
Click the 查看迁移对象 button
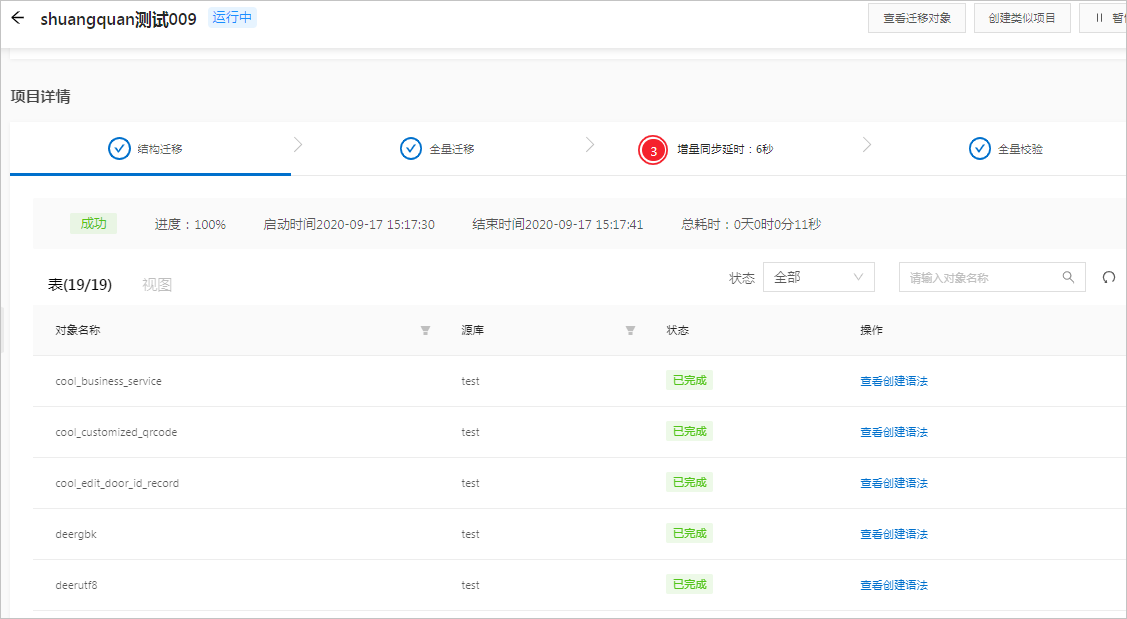pyautogui.click(x=916, y=17)
